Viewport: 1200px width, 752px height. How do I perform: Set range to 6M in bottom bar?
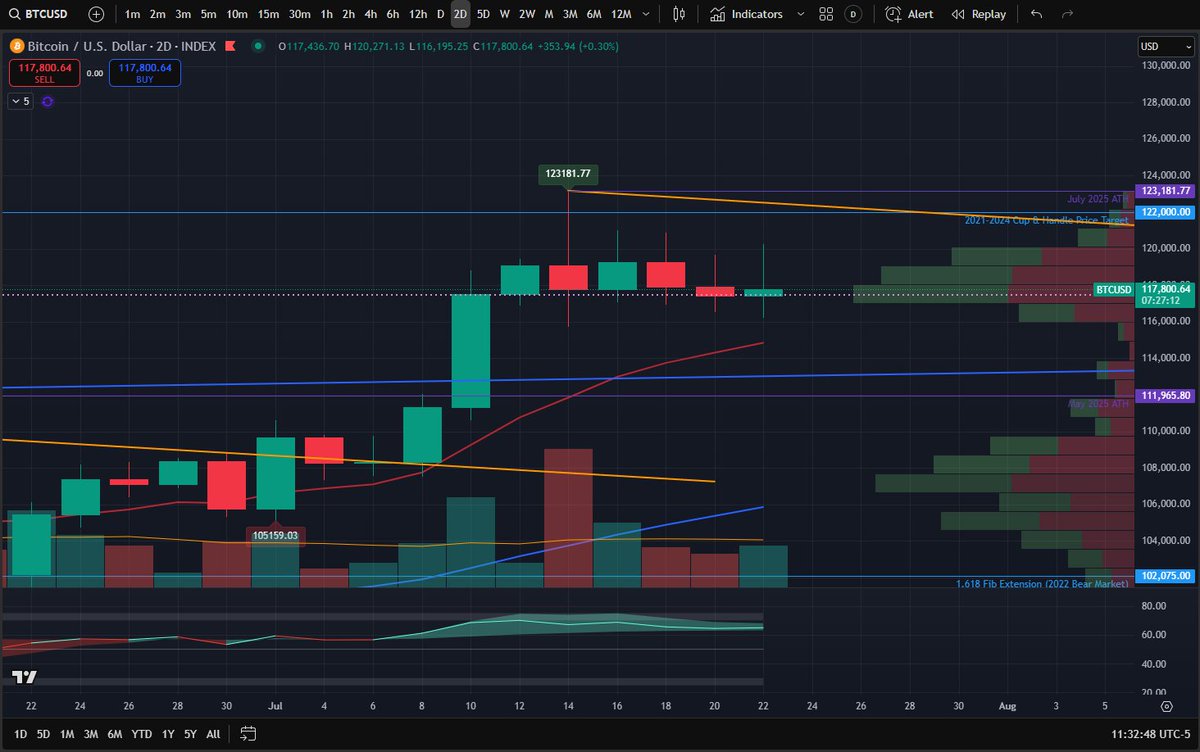pyautogui.click(x=115, y=734)
